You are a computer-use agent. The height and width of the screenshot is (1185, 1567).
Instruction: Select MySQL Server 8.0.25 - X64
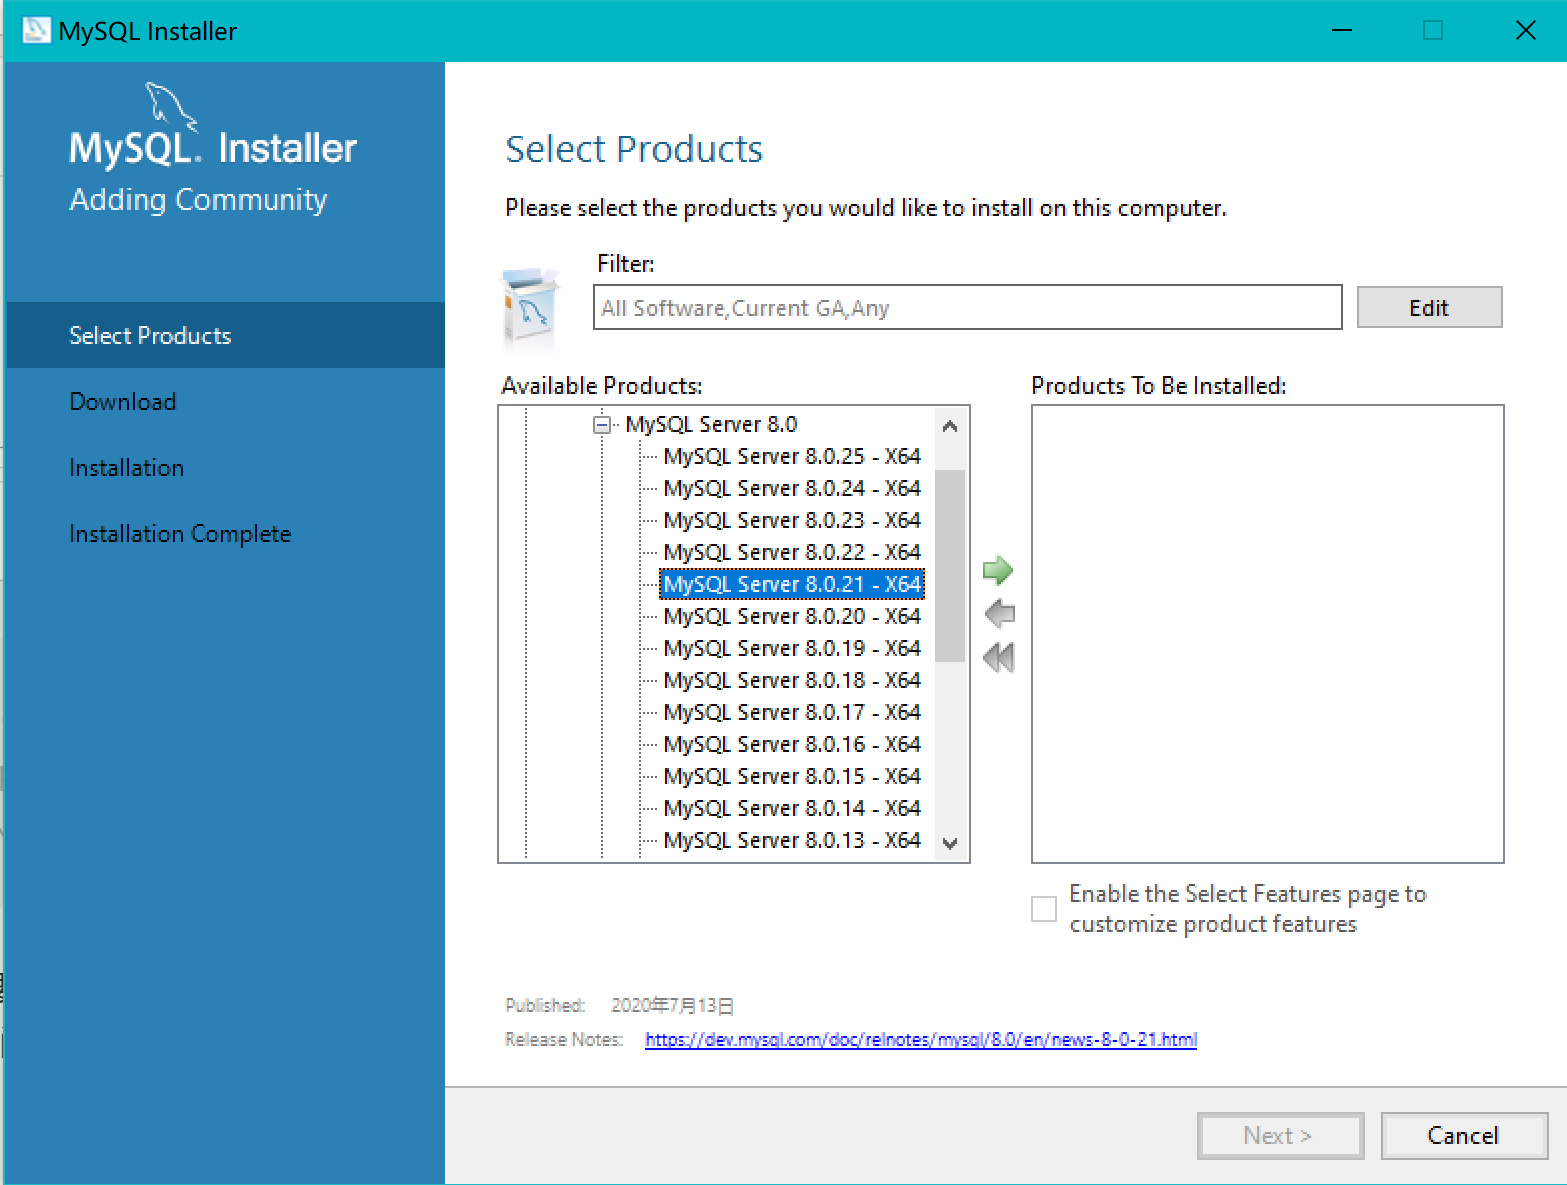[792, 456]
